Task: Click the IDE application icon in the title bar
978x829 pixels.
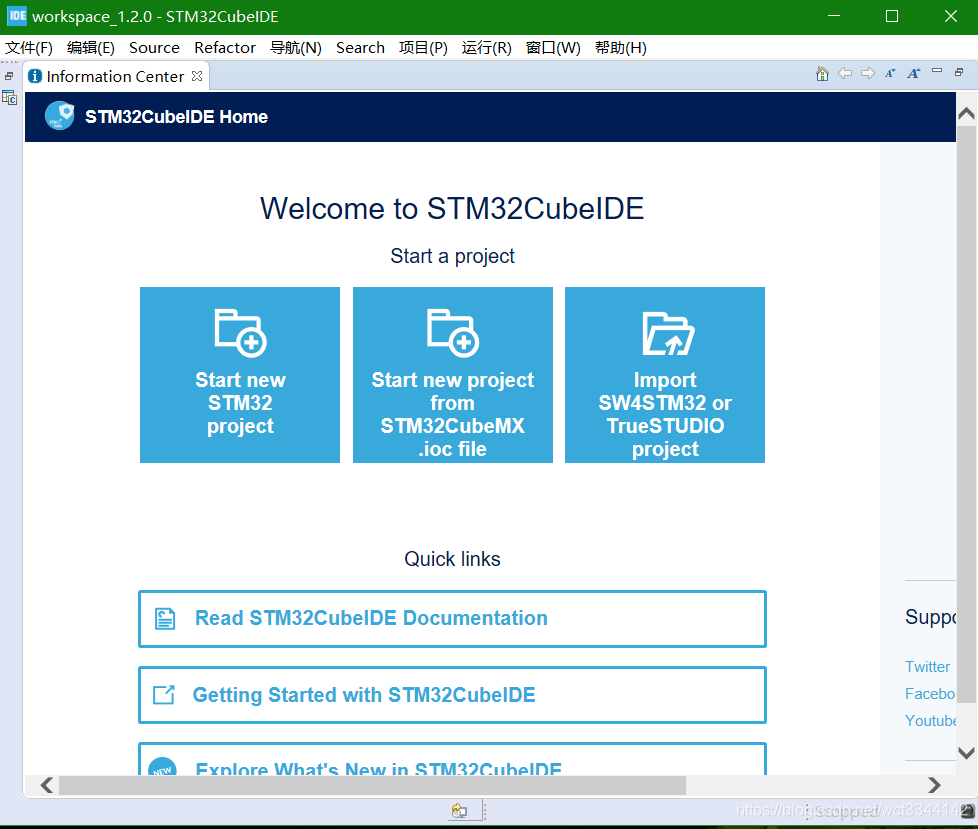Action: 17,16
